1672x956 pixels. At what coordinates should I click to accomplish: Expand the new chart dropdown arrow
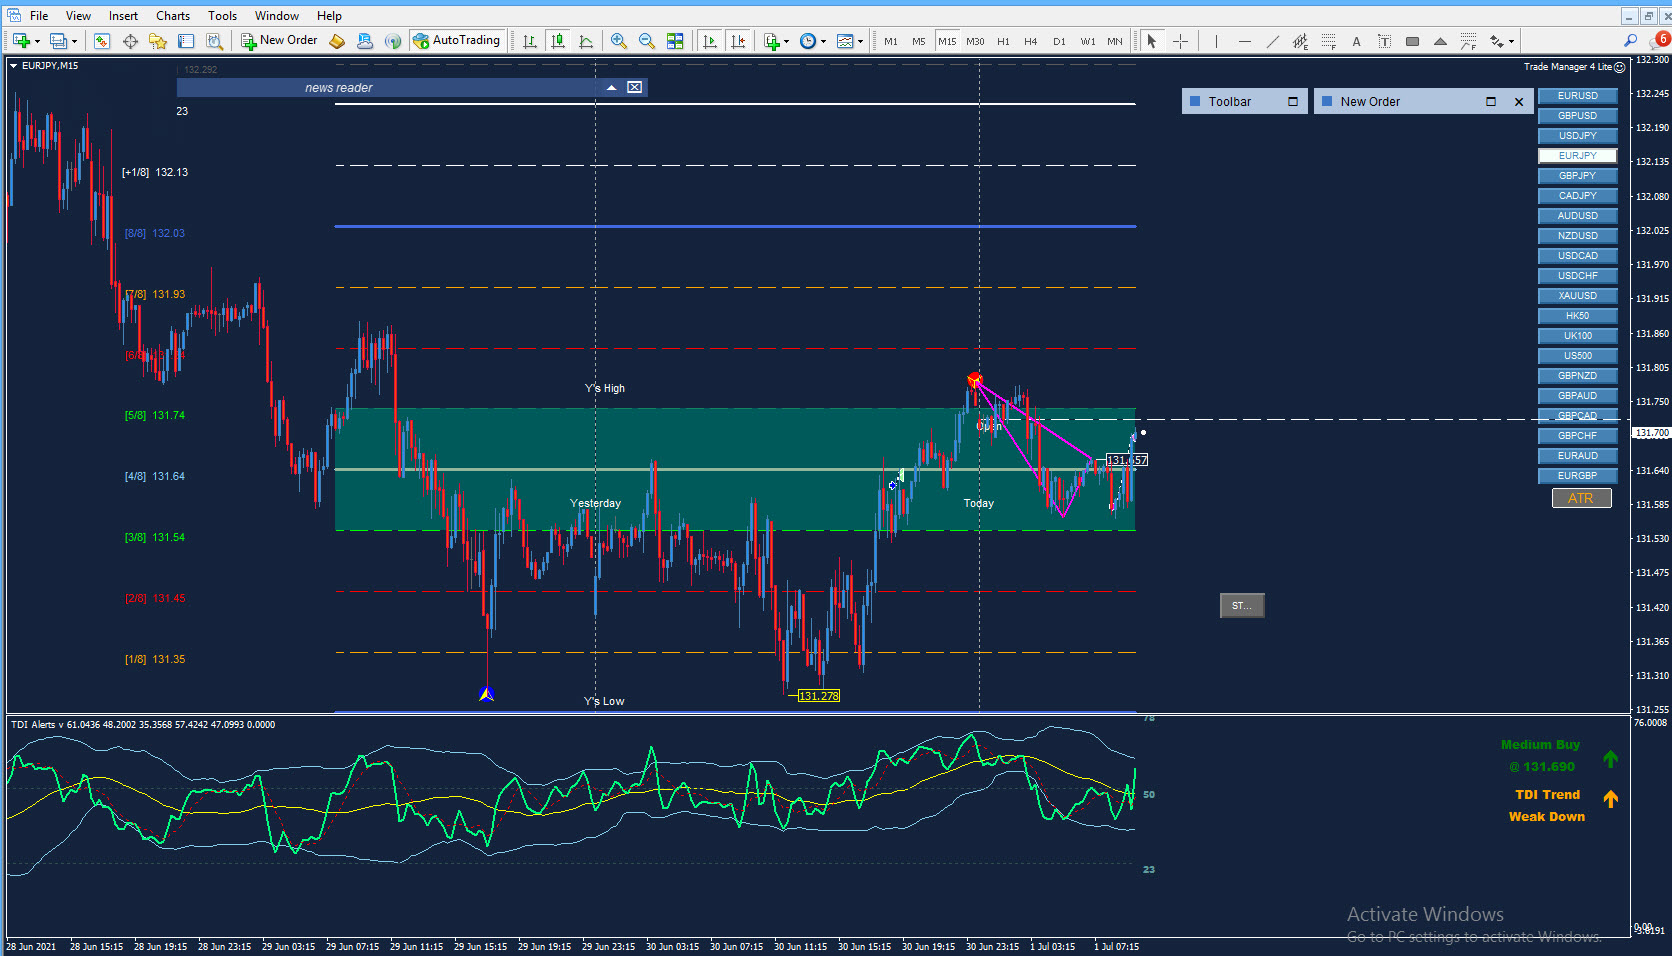38,42
